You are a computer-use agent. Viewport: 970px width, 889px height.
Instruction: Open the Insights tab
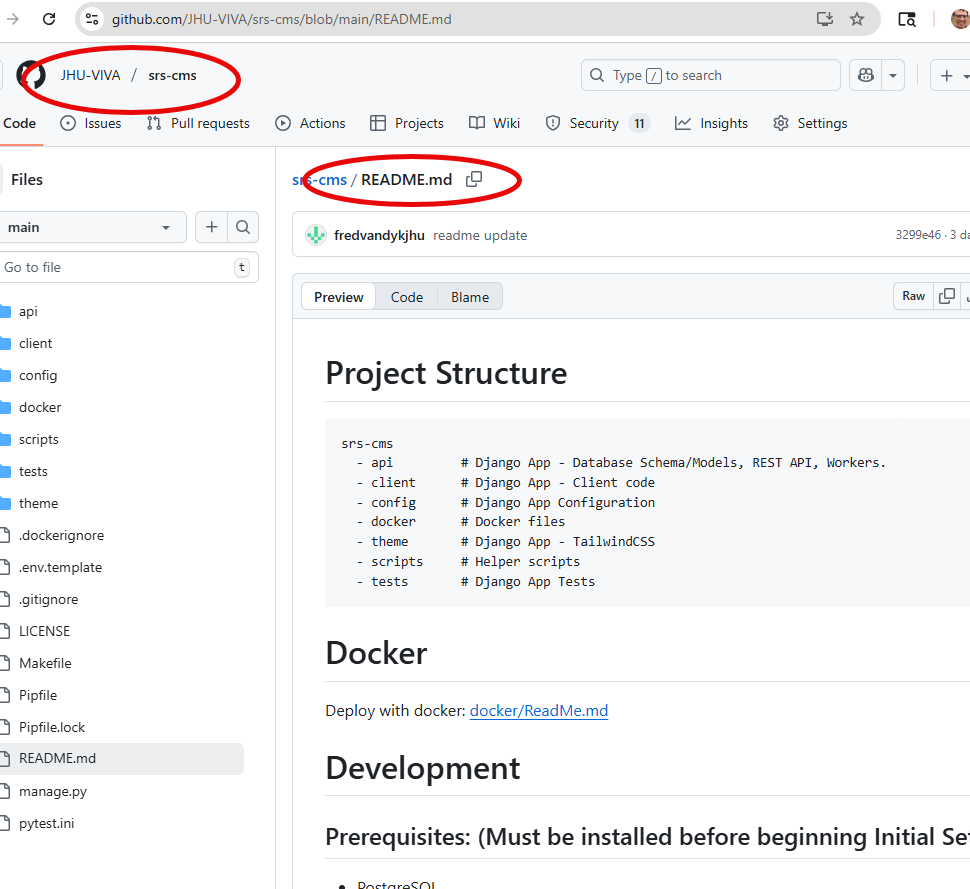(711, 123)
